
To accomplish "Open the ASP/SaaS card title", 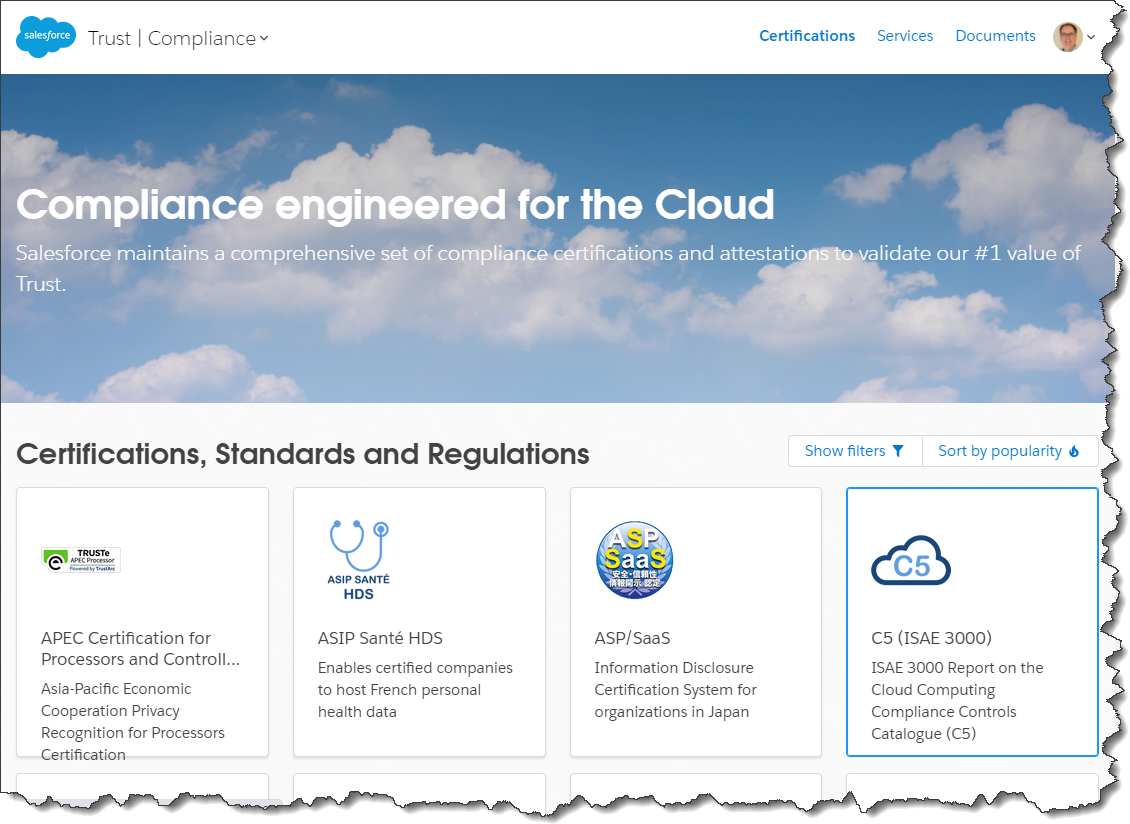I will click(632, 638).
